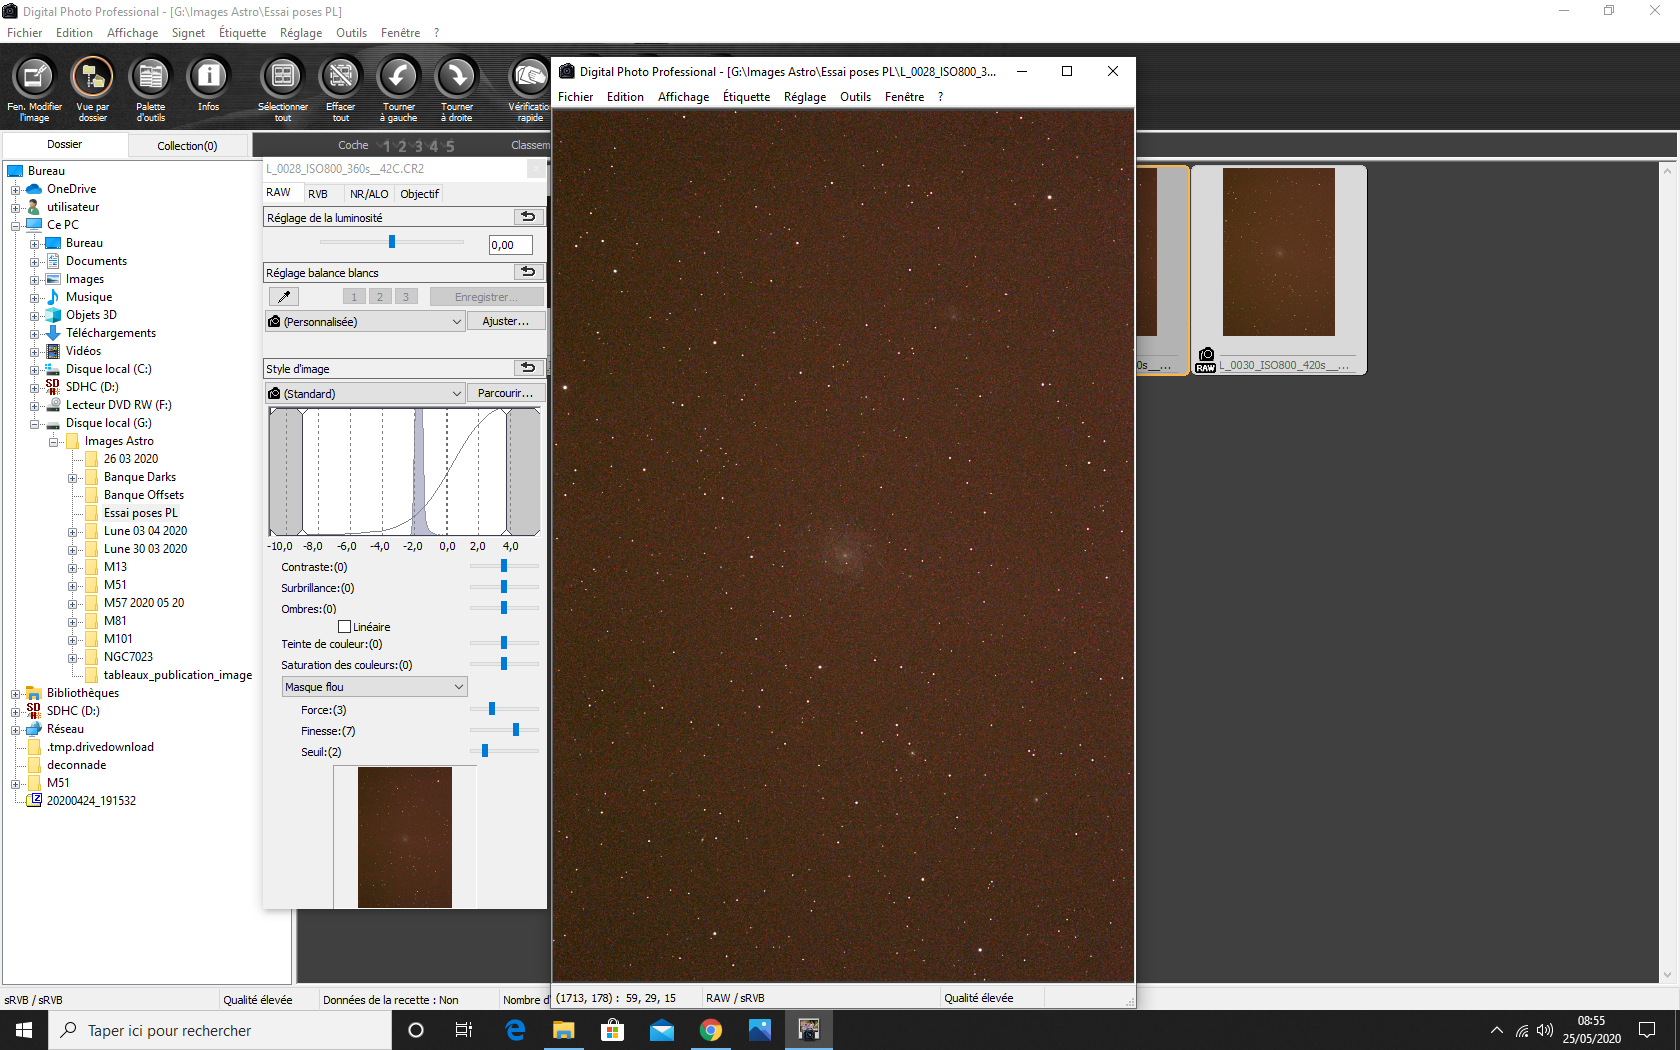This screenshot has height=1050, width=1680.
Task: Open Signet menu in main window
Action: coord(188,33)
